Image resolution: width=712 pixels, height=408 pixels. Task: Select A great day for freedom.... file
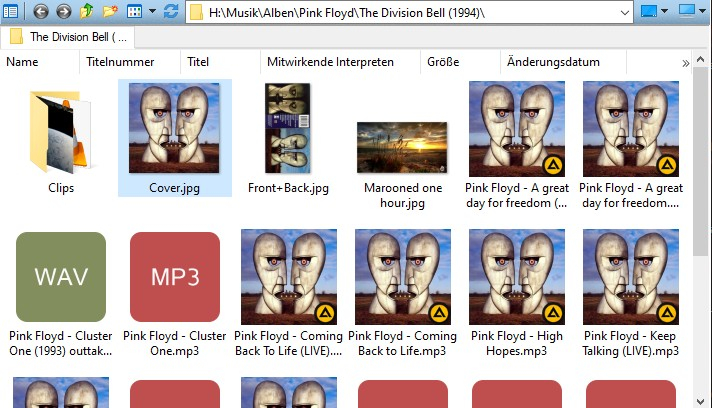pos(631,129)
